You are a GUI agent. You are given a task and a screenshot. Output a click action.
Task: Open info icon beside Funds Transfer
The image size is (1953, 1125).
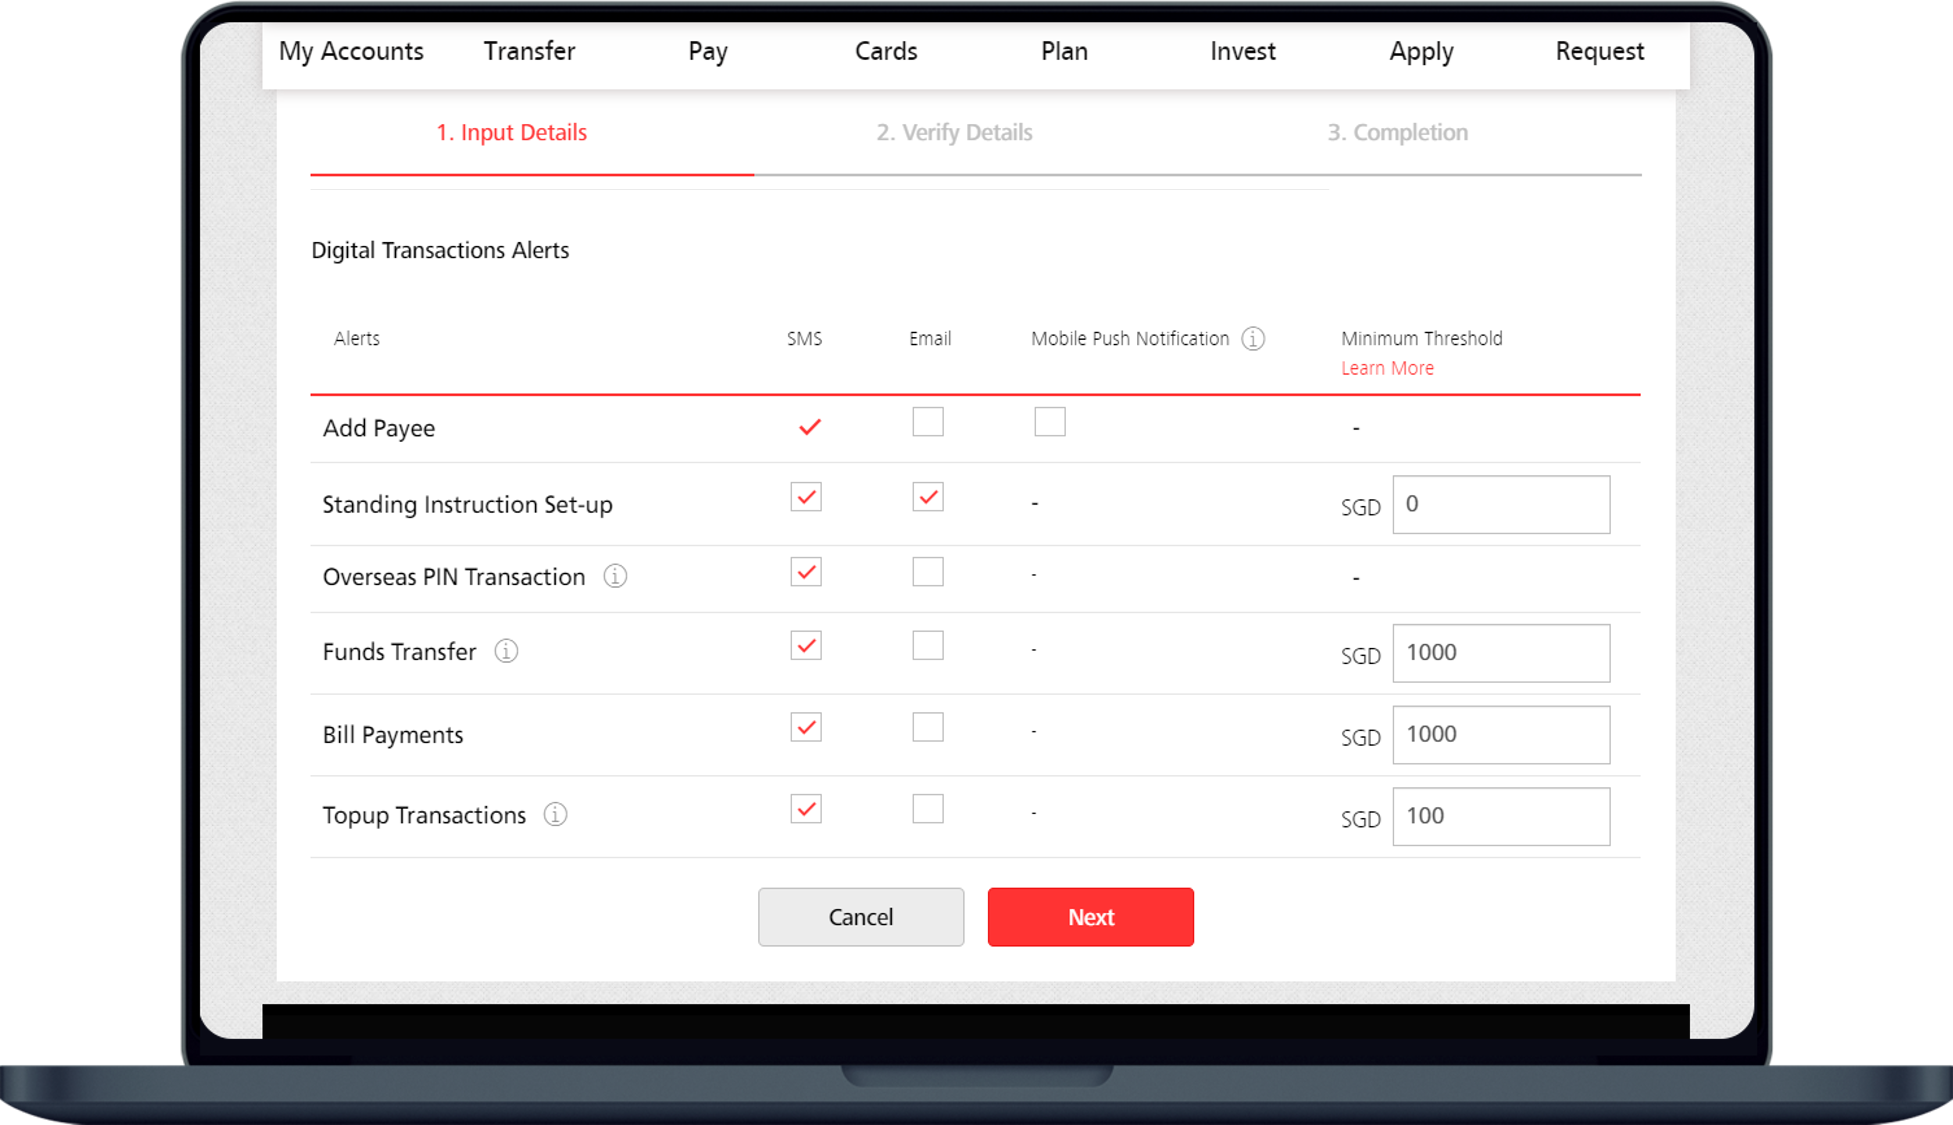[x=506, y=652]
